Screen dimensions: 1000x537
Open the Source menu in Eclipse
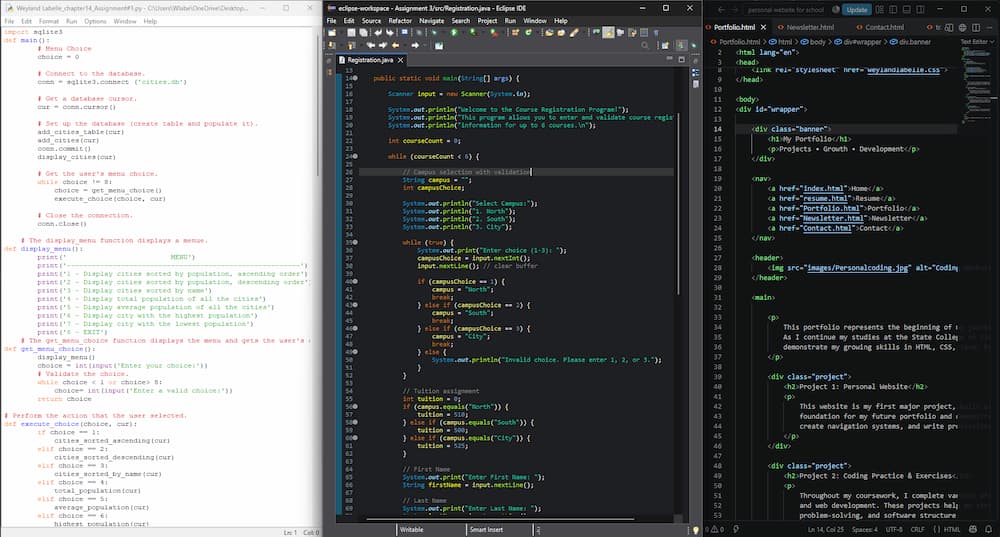coord(371,20)
